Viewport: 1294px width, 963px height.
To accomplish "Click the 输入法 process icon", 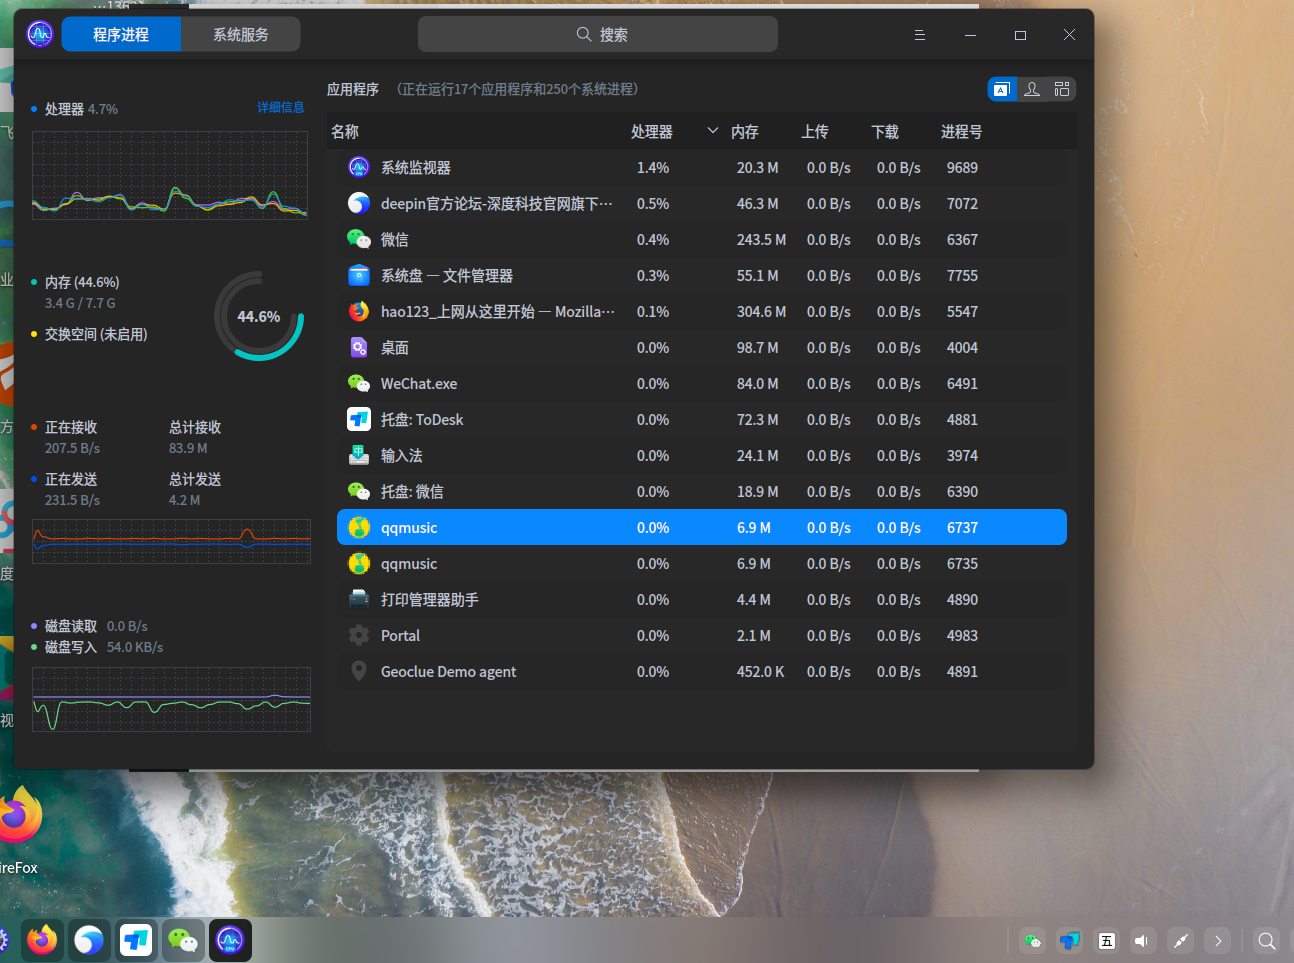I will [359, 456].
